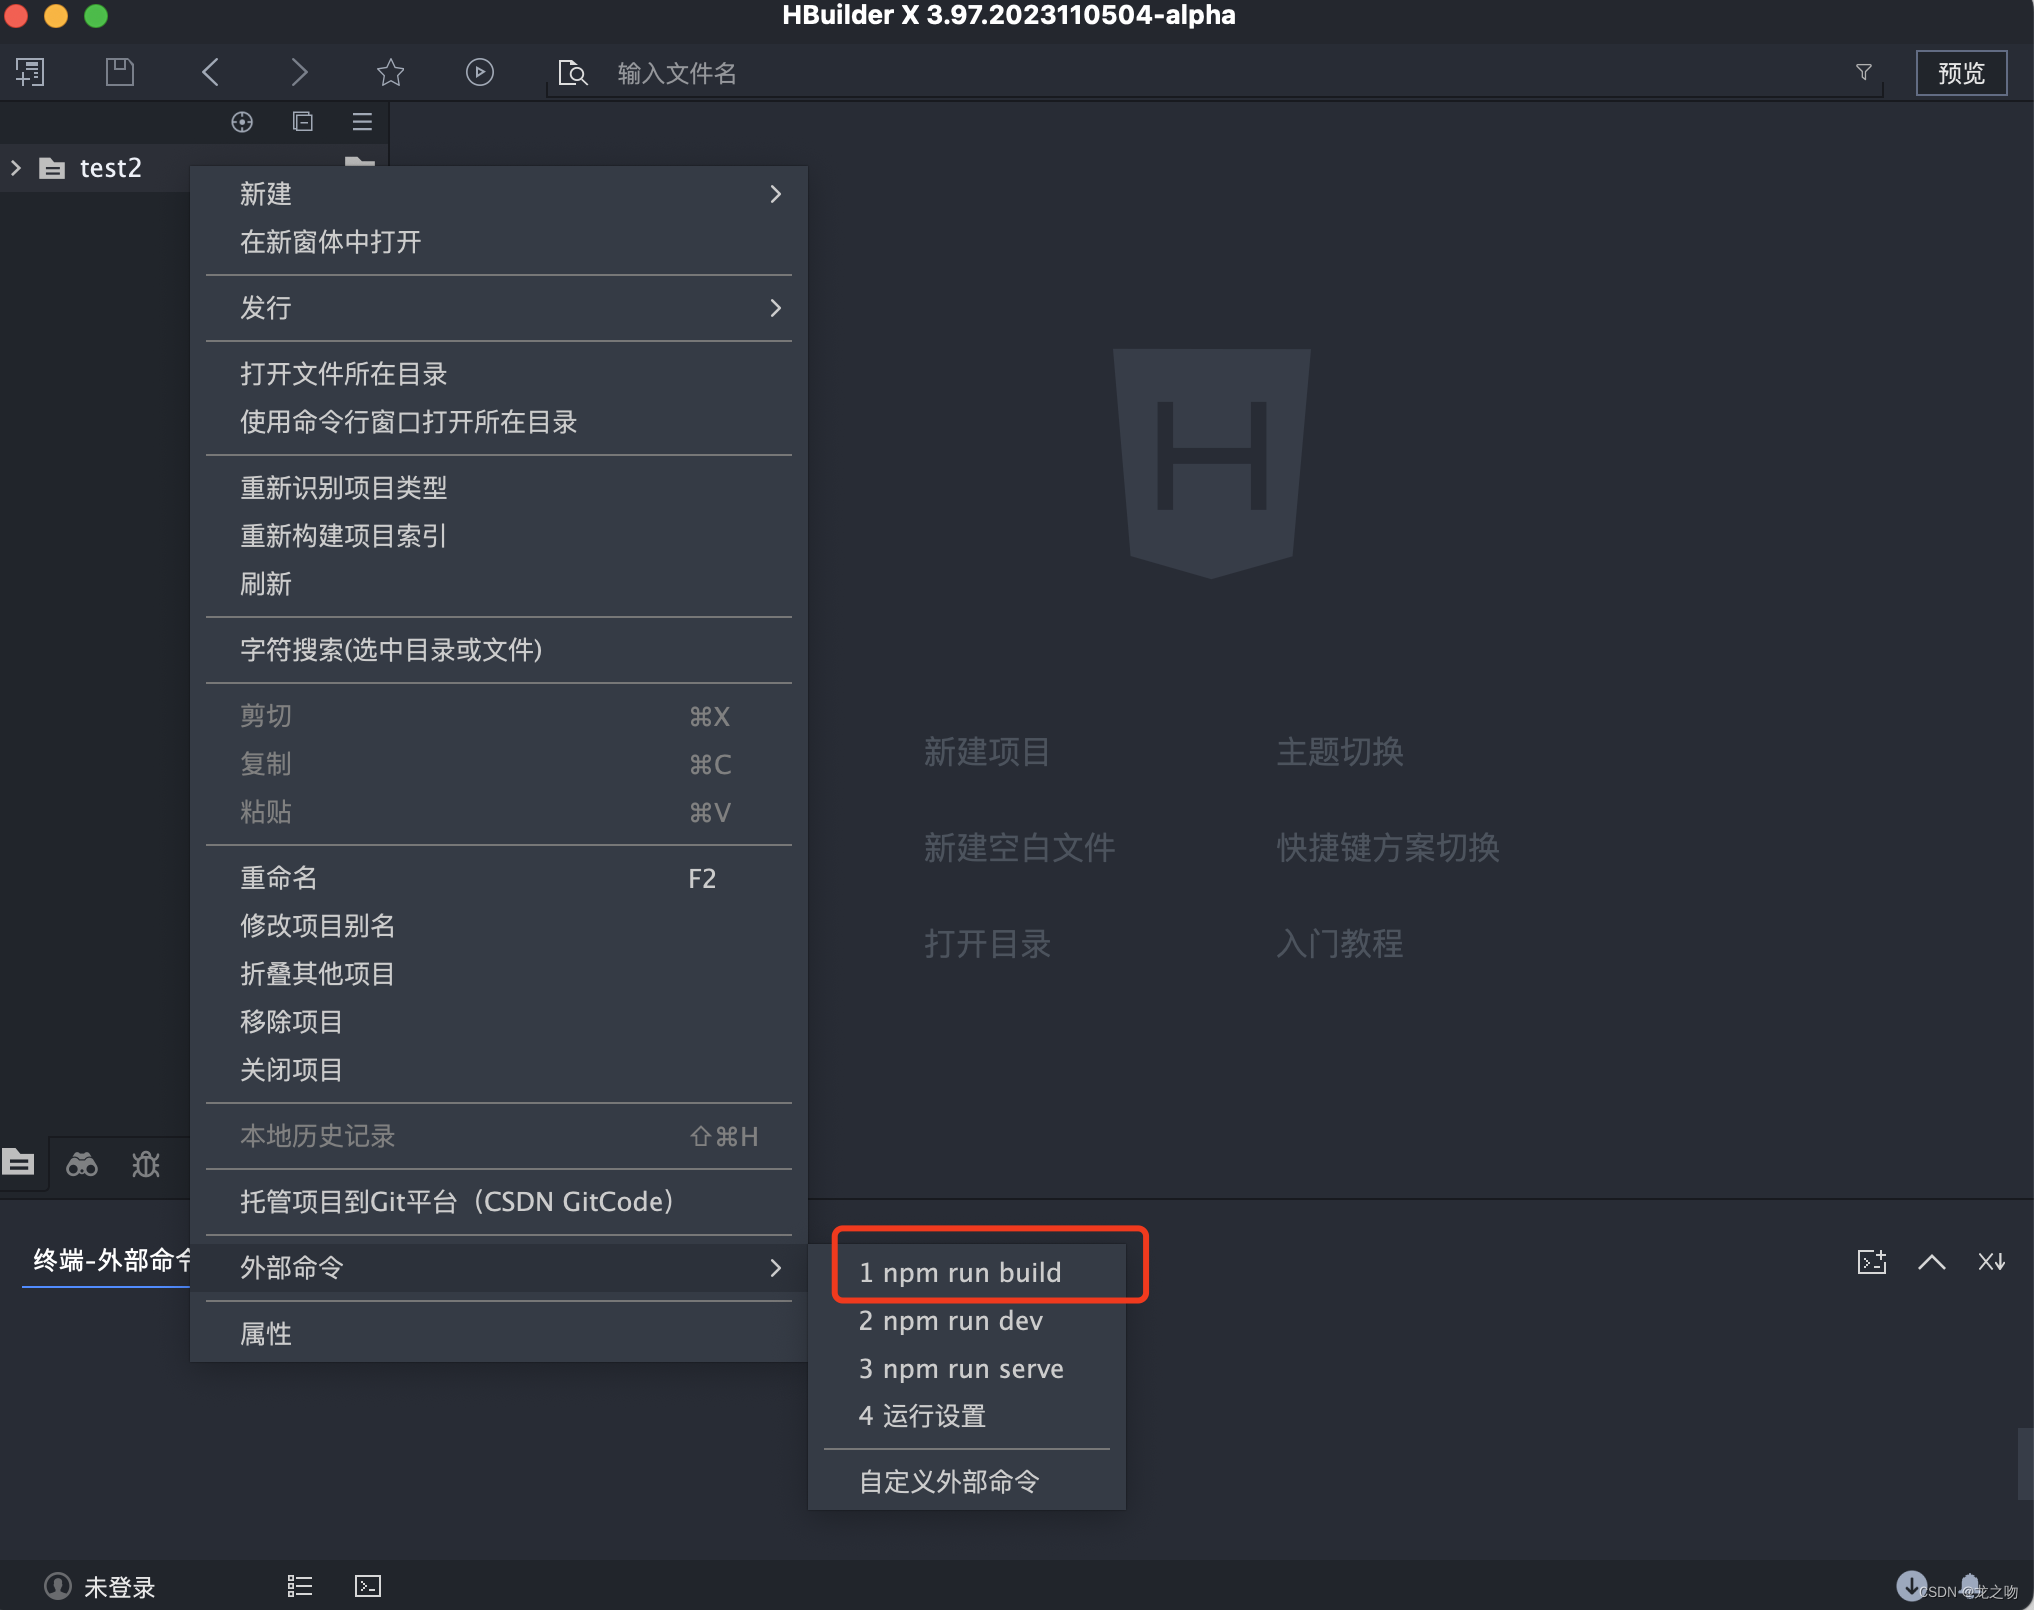Choose 关闭项目
Screen dimensions: 2034x1610
coord(499,1070)
